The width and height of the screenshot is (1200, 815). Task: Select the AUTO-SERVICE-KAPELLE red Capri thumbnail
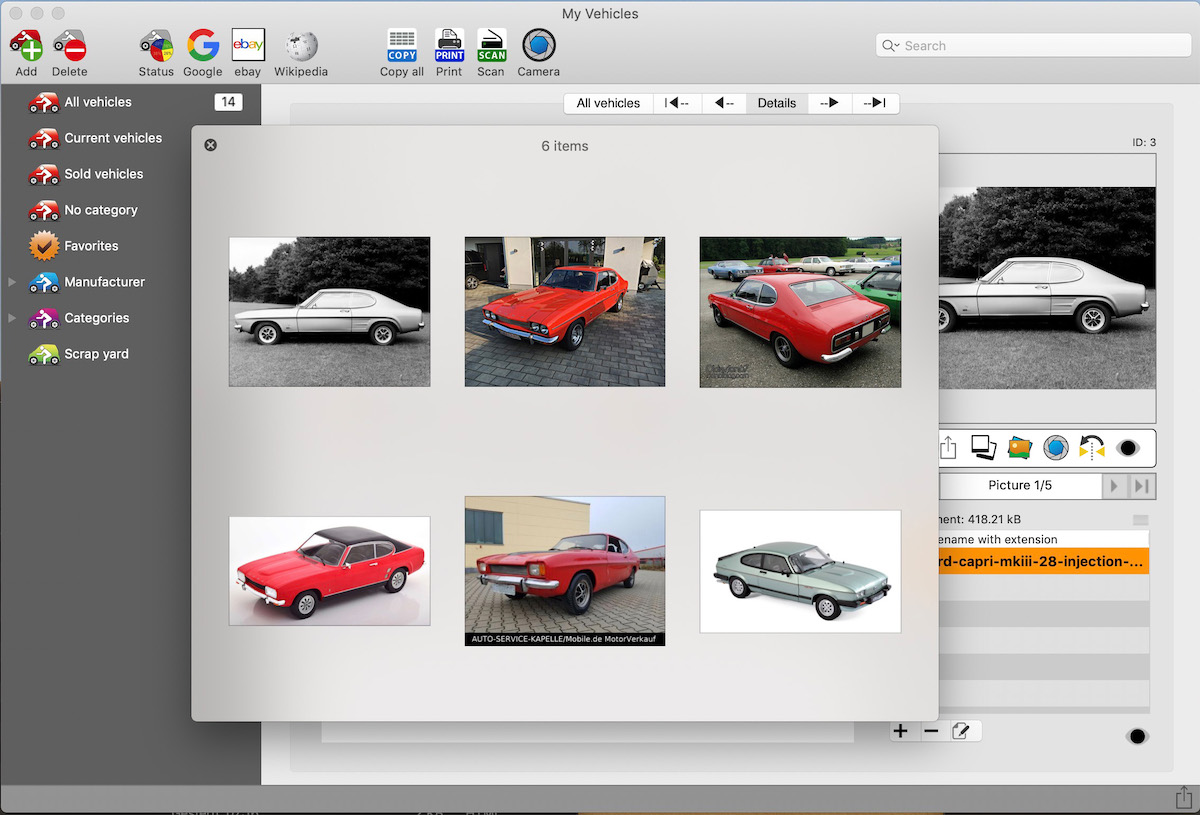[565, 571]
